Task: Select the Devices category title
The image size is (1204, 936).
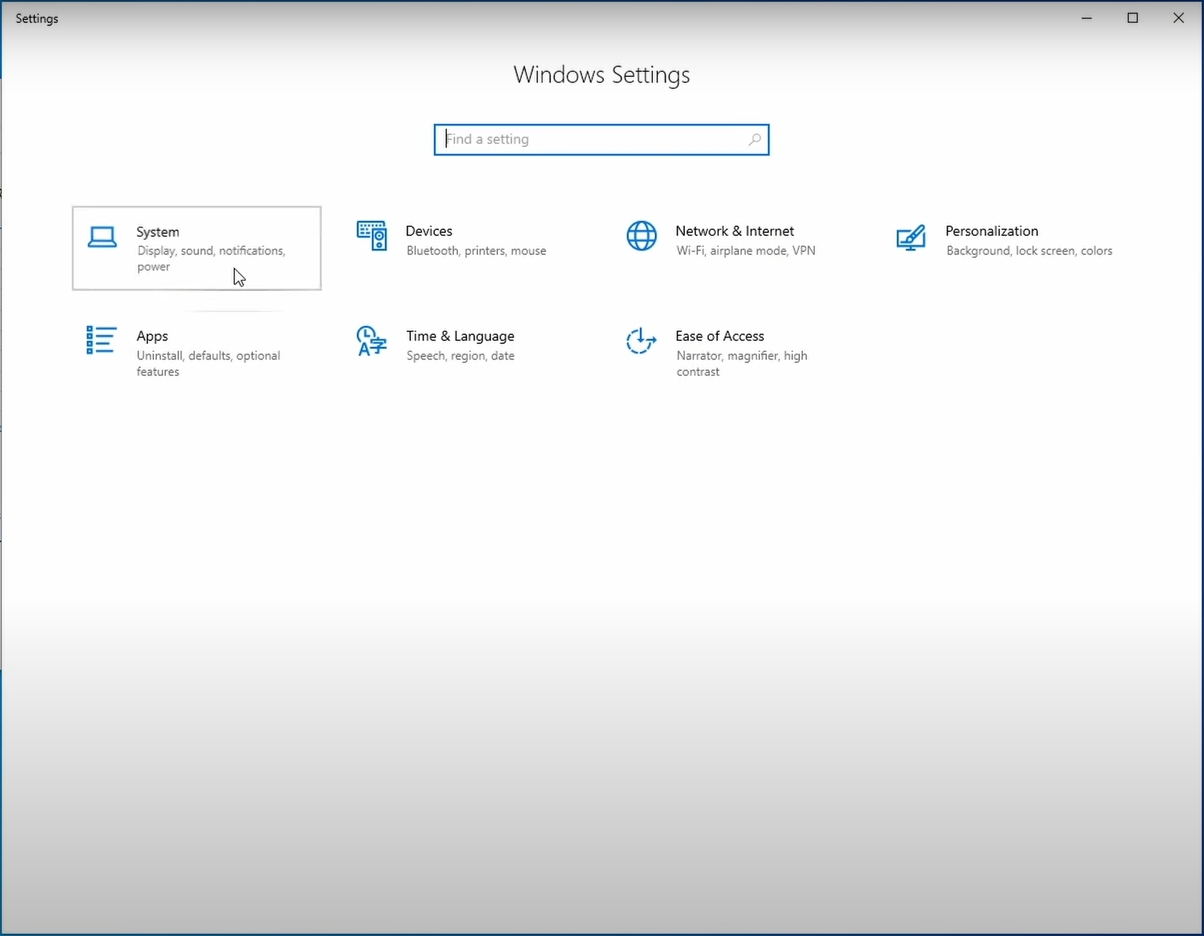Action: click(429, 231)
